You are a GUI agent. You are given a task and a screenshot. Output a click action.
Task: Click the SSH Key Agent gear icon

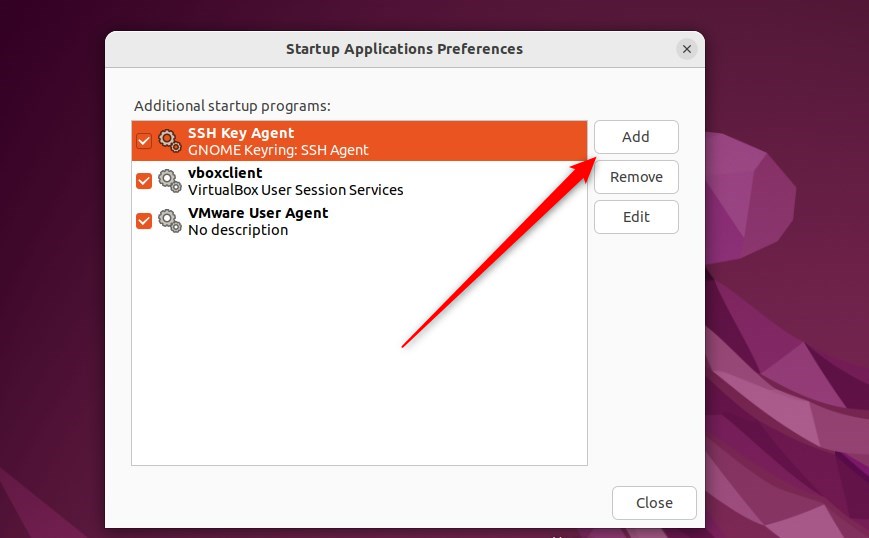[x=170, y=141]
